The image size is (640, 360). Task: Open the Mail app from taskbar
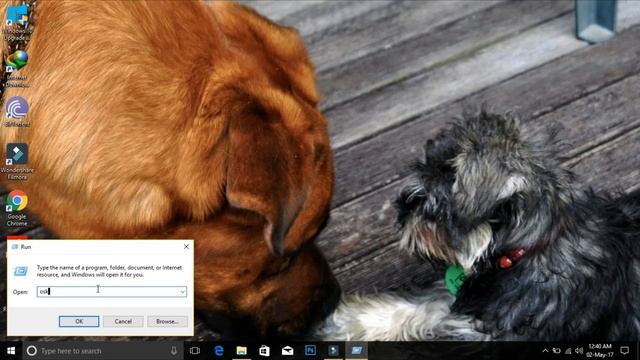(x=287, y=351)
